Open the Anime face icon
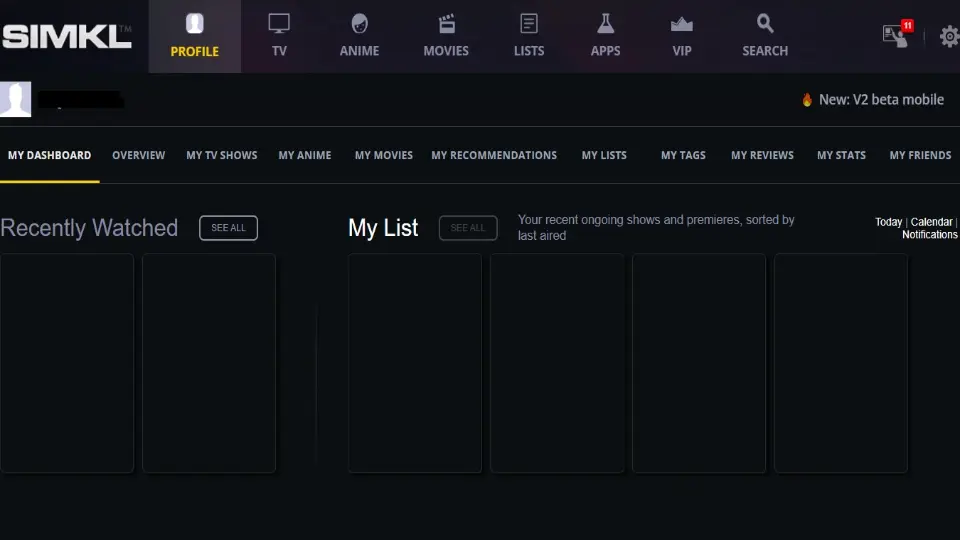Screen dimensions: 960x540 click(x=359, y=24)
